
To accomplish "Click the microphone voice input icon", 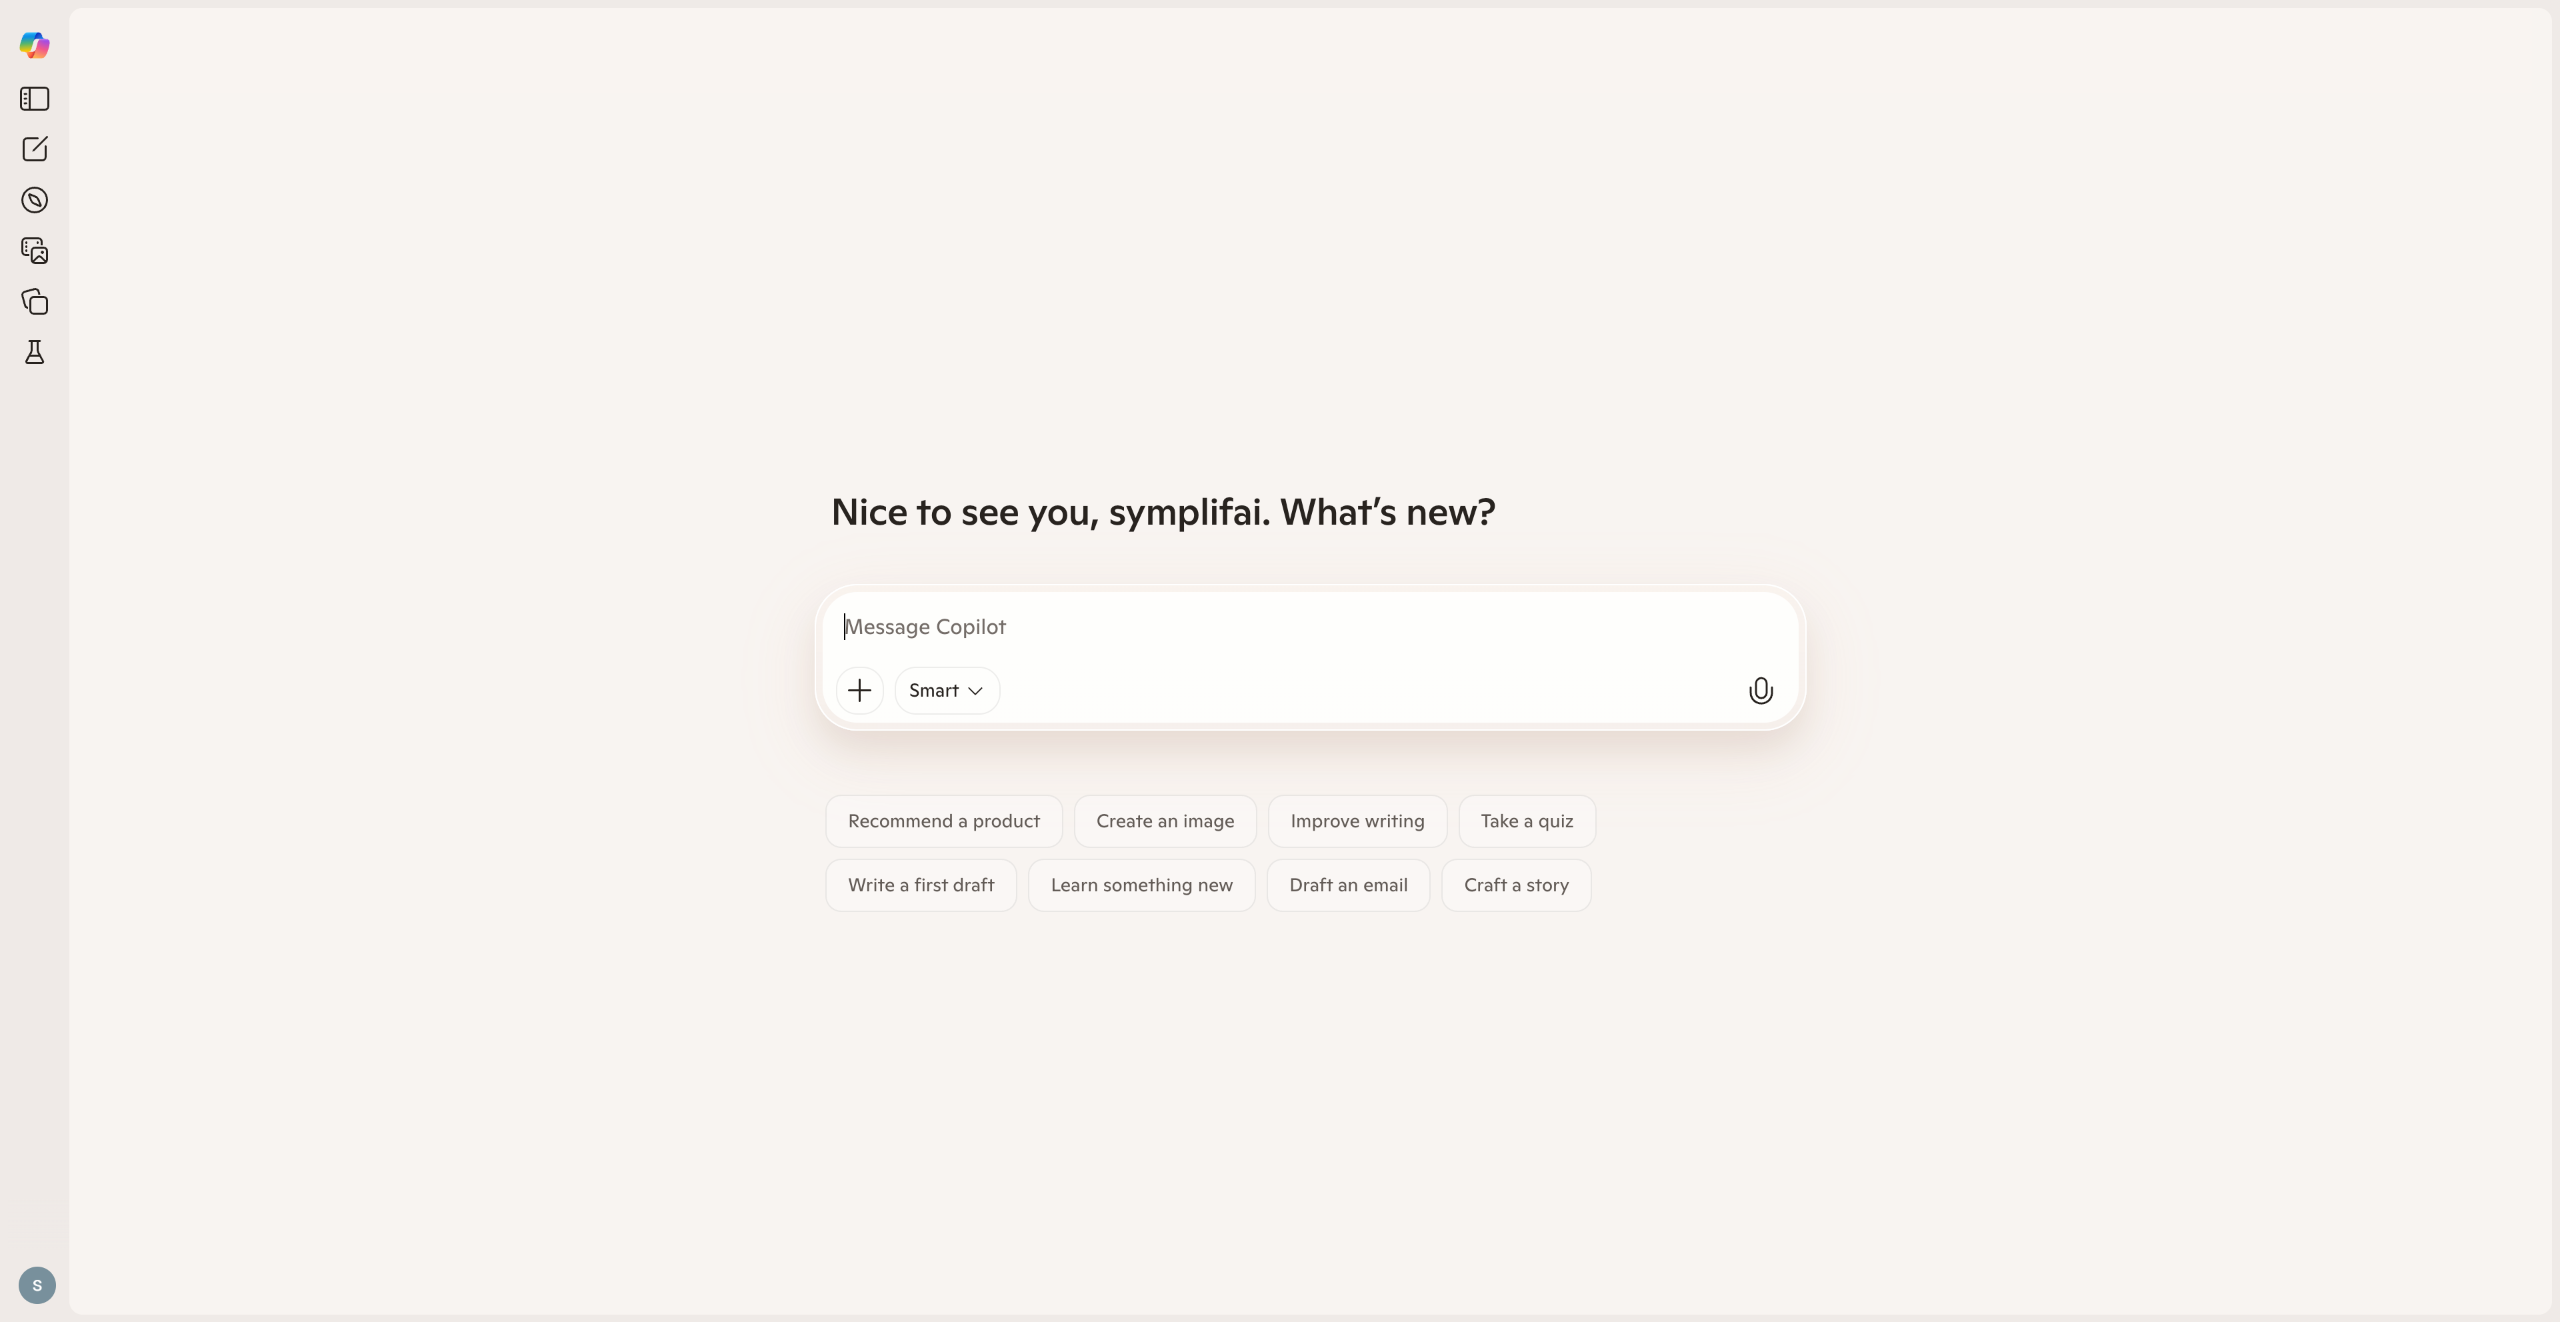I will click(x=1760, y=691).
